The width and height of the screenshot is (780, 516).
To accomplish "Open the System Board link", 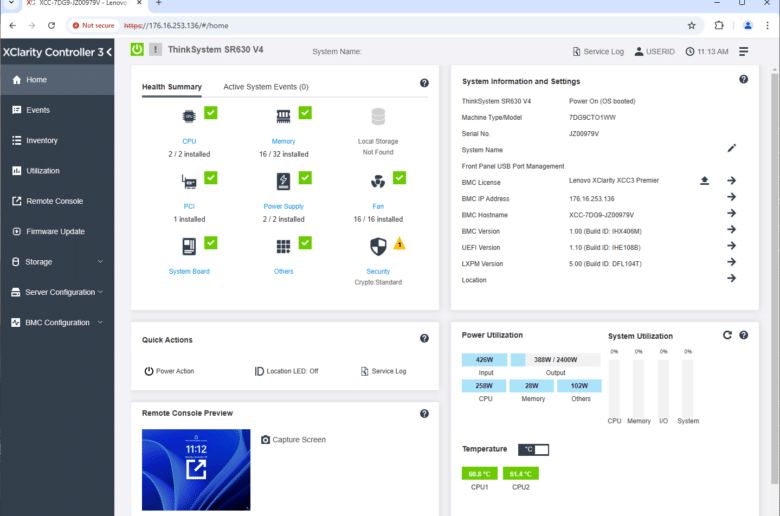I will tap(189, 271).
